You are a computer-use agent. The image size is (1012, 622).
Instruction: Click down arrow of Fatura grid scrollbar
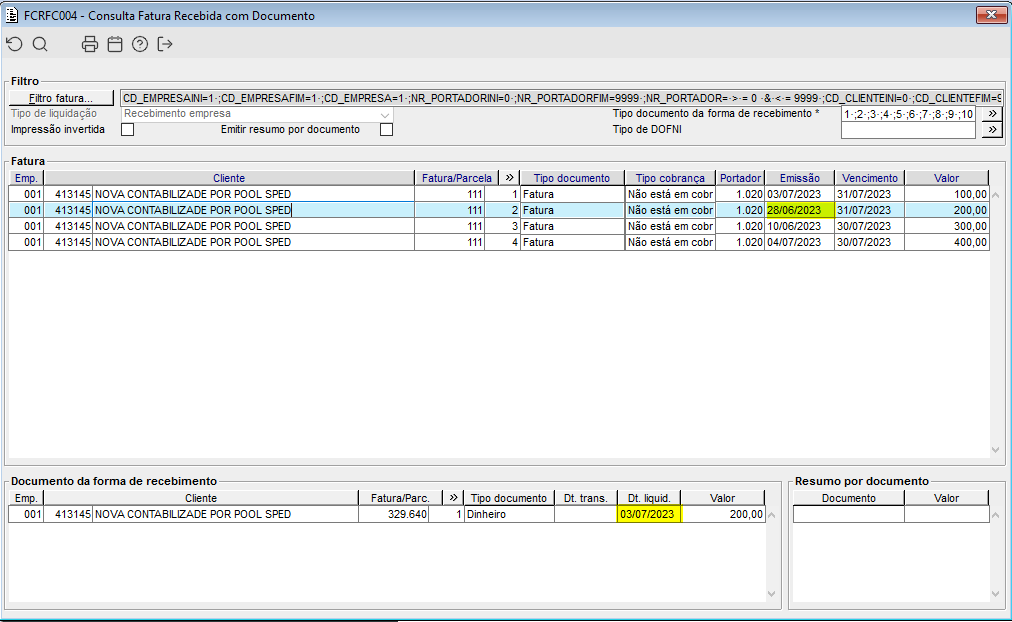[995, 450]
